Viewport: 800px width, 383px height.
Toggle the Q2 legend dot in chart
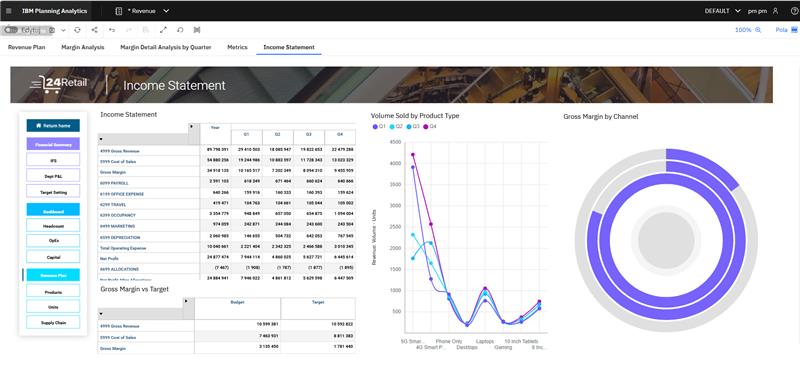[x=392, y=126]
